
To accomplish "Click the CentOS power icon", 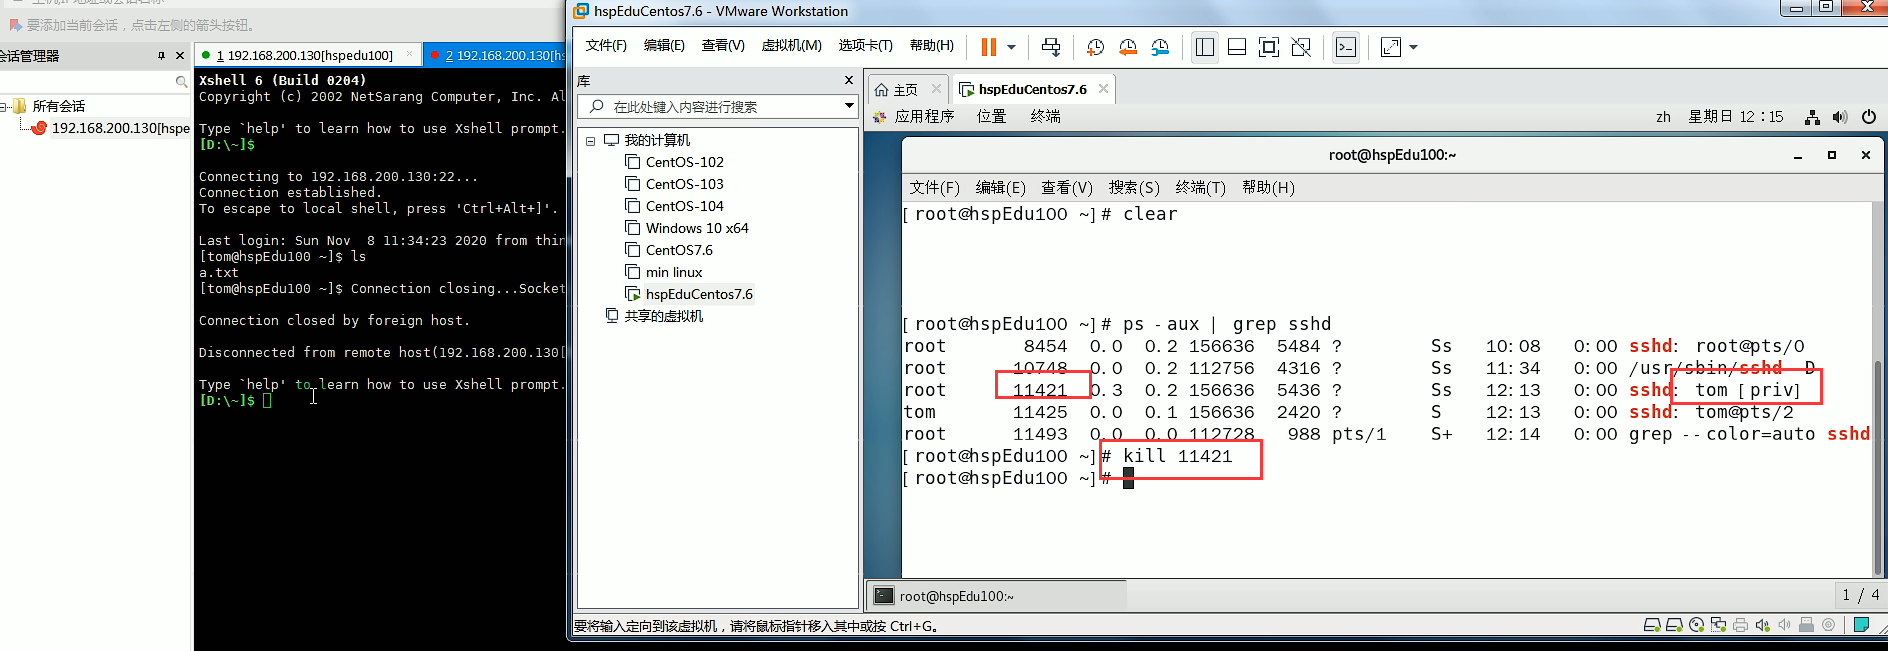I will (1868, 117).
